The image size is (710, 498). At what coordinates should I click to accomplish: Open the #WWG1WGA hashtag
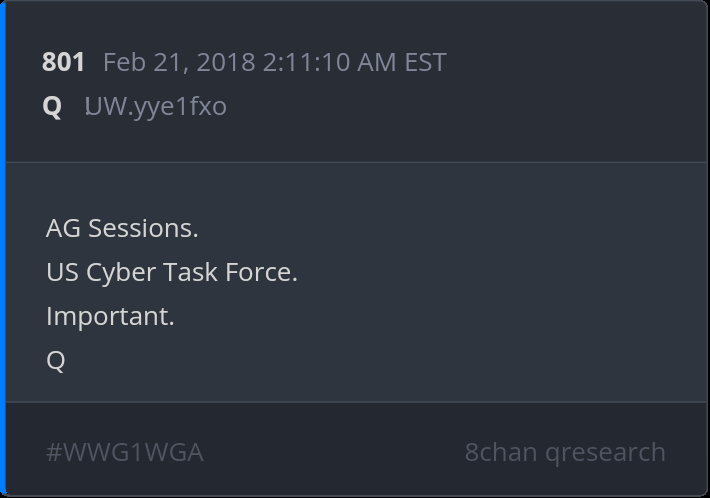pyautogui.click(x=125, y=452)
